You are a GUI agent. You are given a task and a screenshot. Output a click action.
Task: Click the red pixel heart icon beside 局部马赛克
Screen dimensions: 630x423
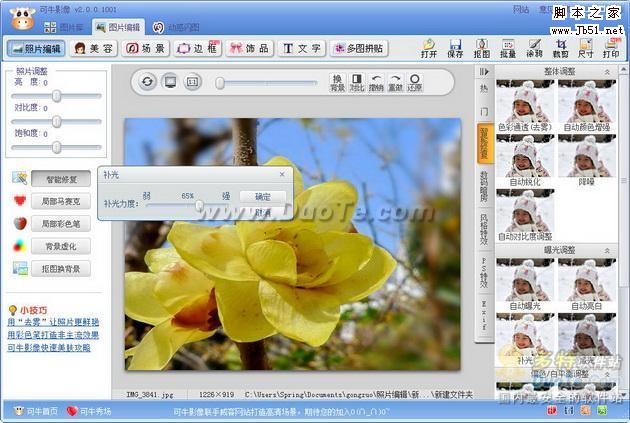tap(20, 200)
